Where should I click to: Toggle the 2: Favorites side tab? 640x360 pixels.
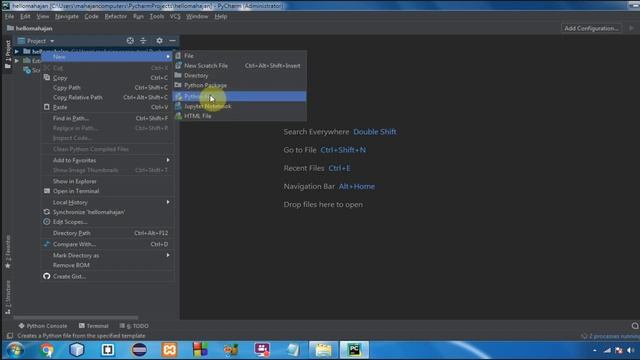point(8,251)
